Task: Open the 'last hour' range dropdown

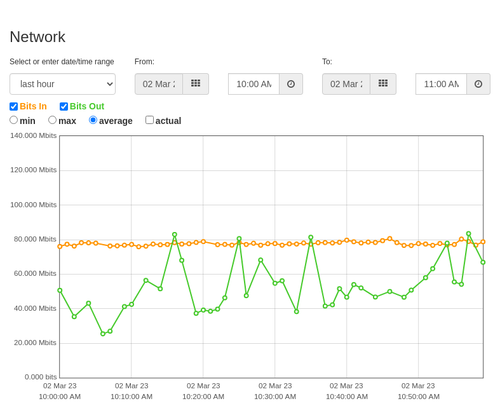Action: pos(63,84)
